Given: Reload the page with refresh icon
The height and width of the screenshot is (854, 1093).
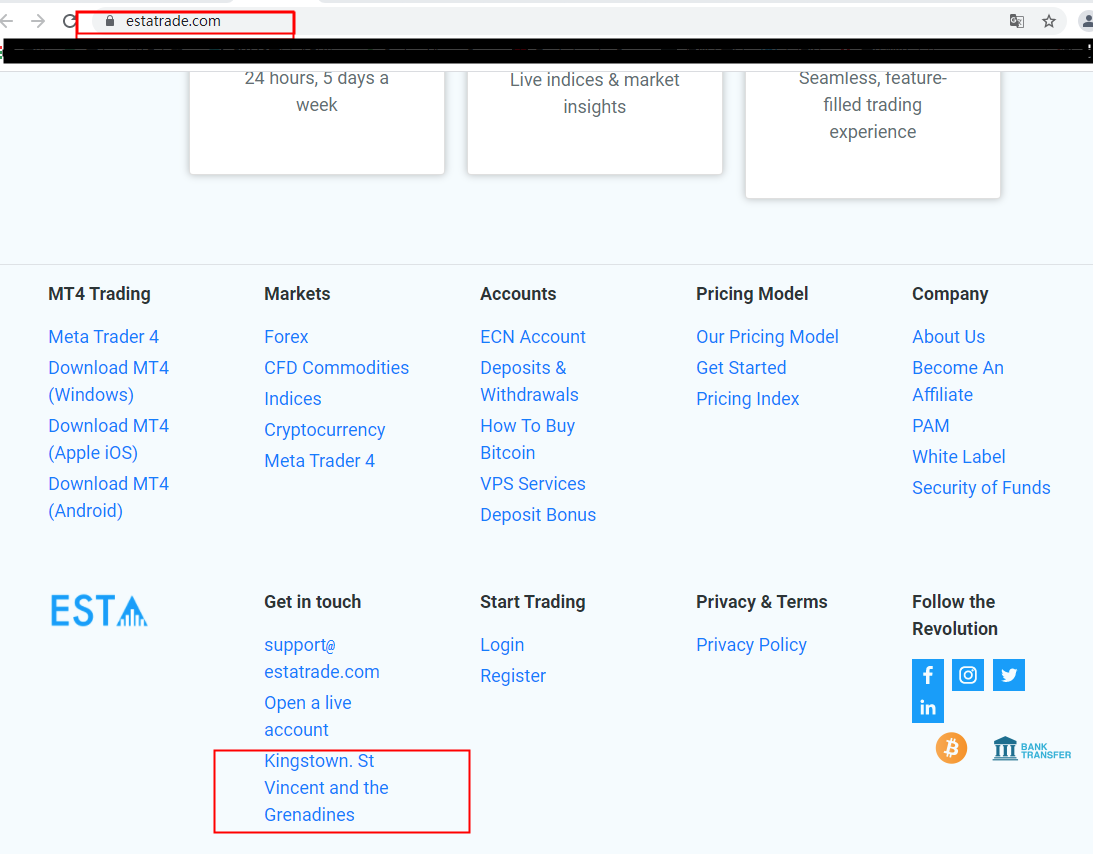Looking at the screenshot, I should coord(69,21).
